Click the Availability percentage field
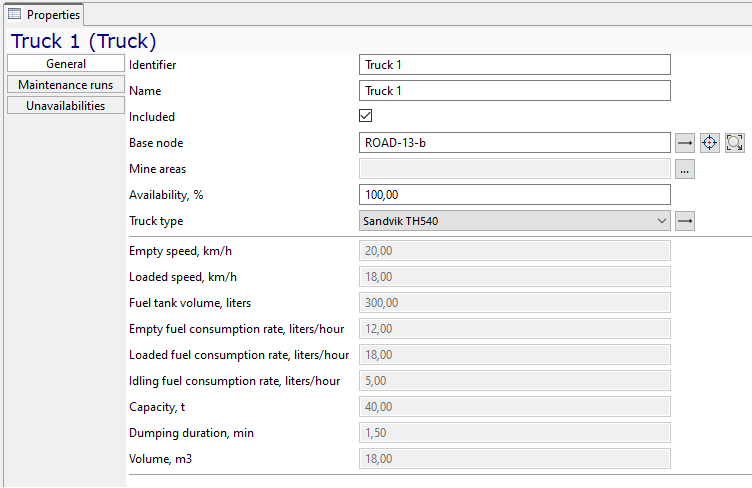Image resolution: width=752 pixels, height=488 pixels. point(515,195)
